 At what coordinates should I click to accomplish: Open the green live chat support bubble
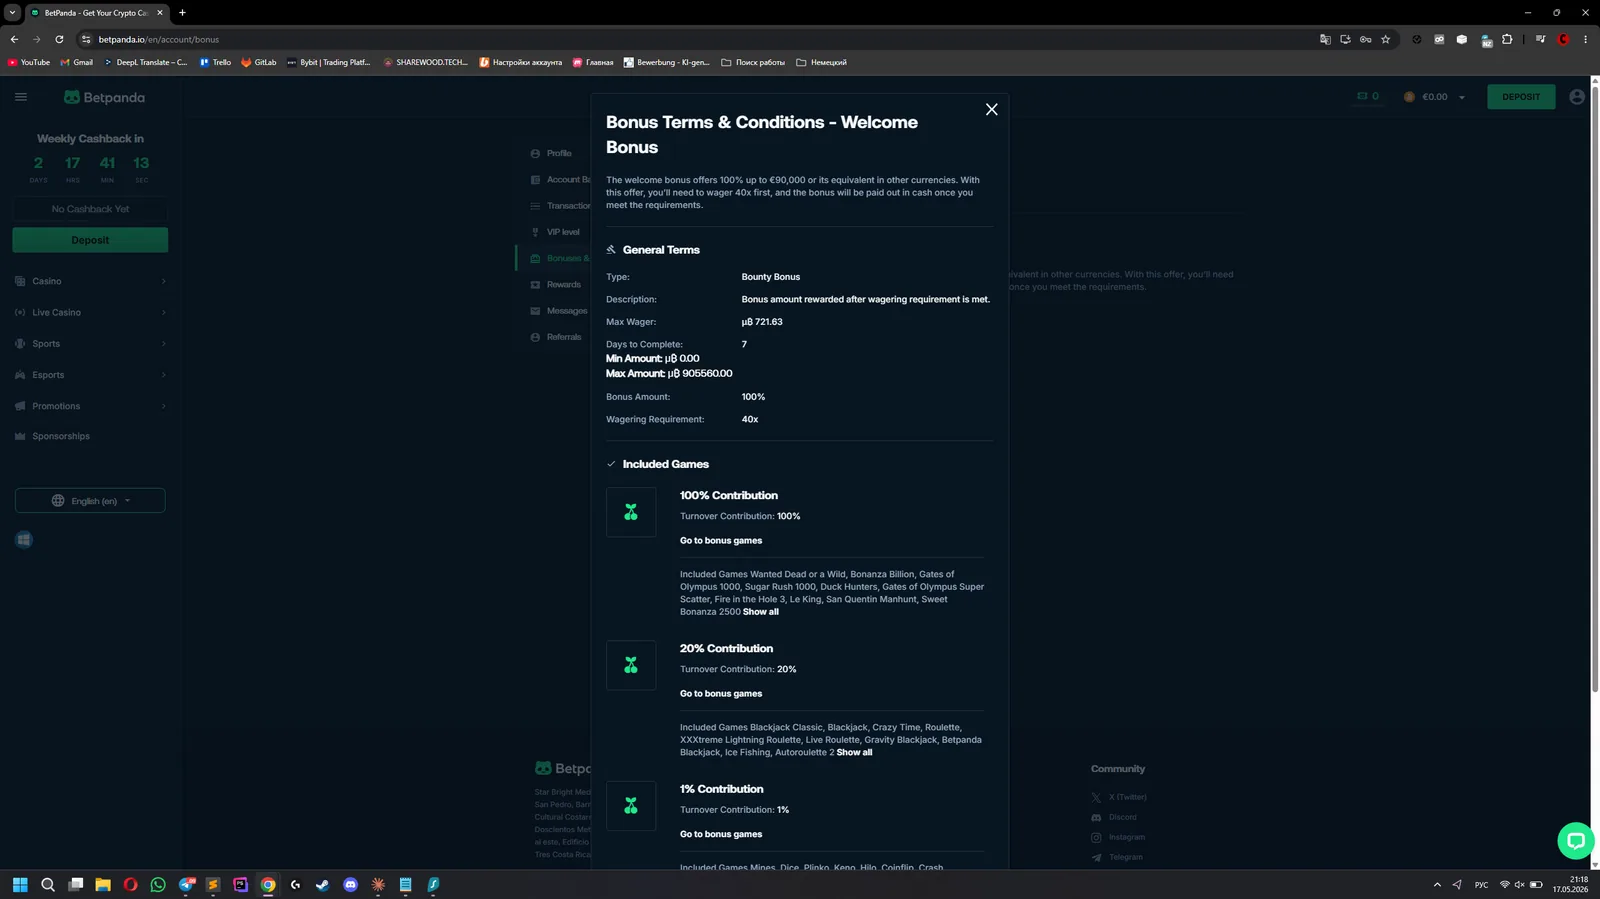tap(1575, 840)
